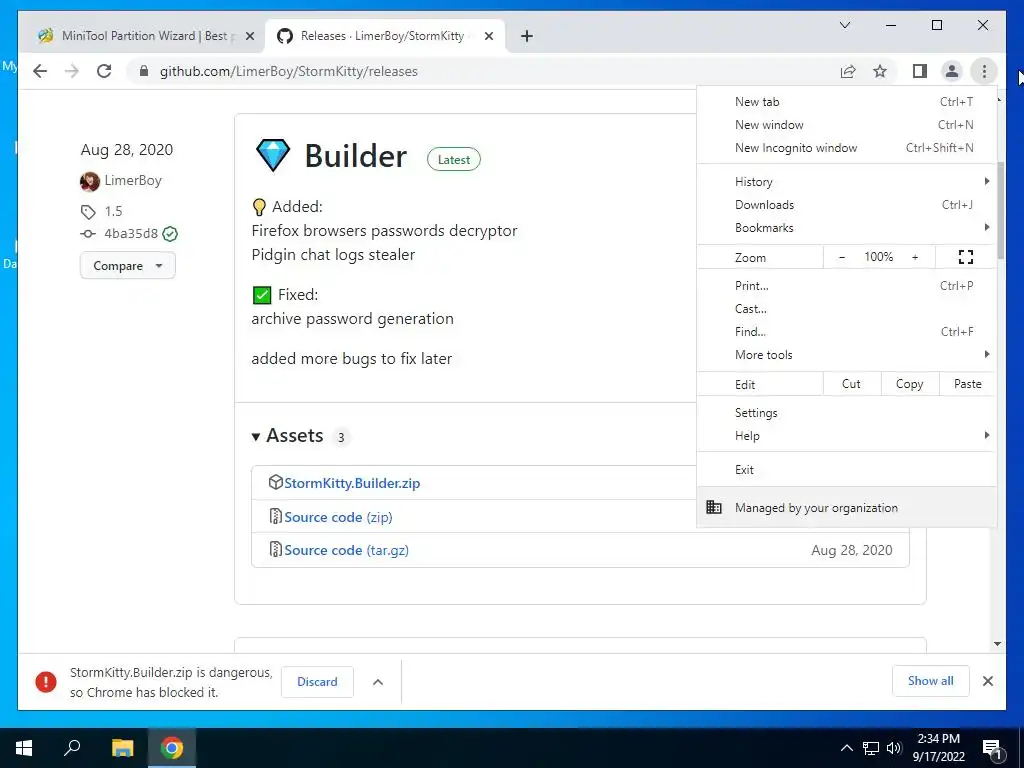This screenshot has height=768, width=1024.
Task: Click the verified commit check badge
Action: 170,234
